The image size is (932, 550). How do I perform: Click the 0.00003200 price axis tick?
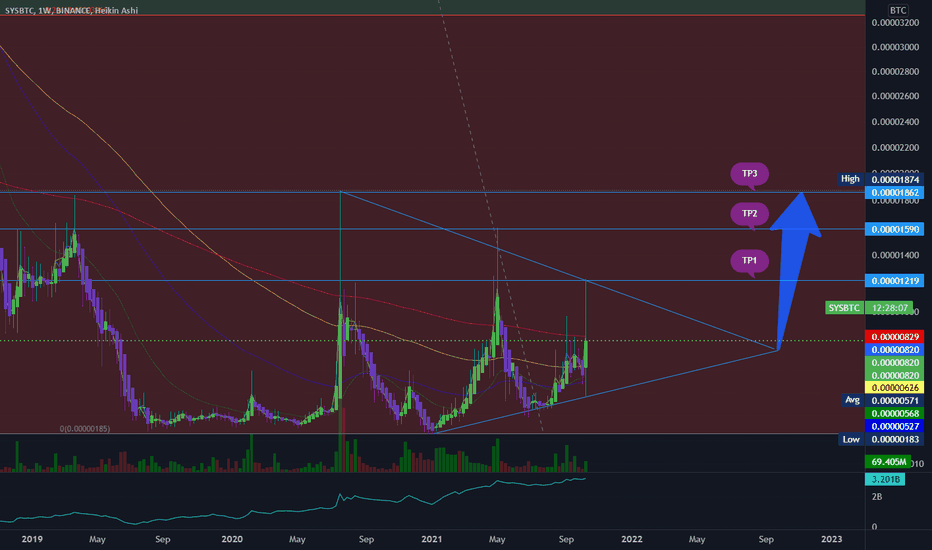pyautogui.click(x=895, y=23)
